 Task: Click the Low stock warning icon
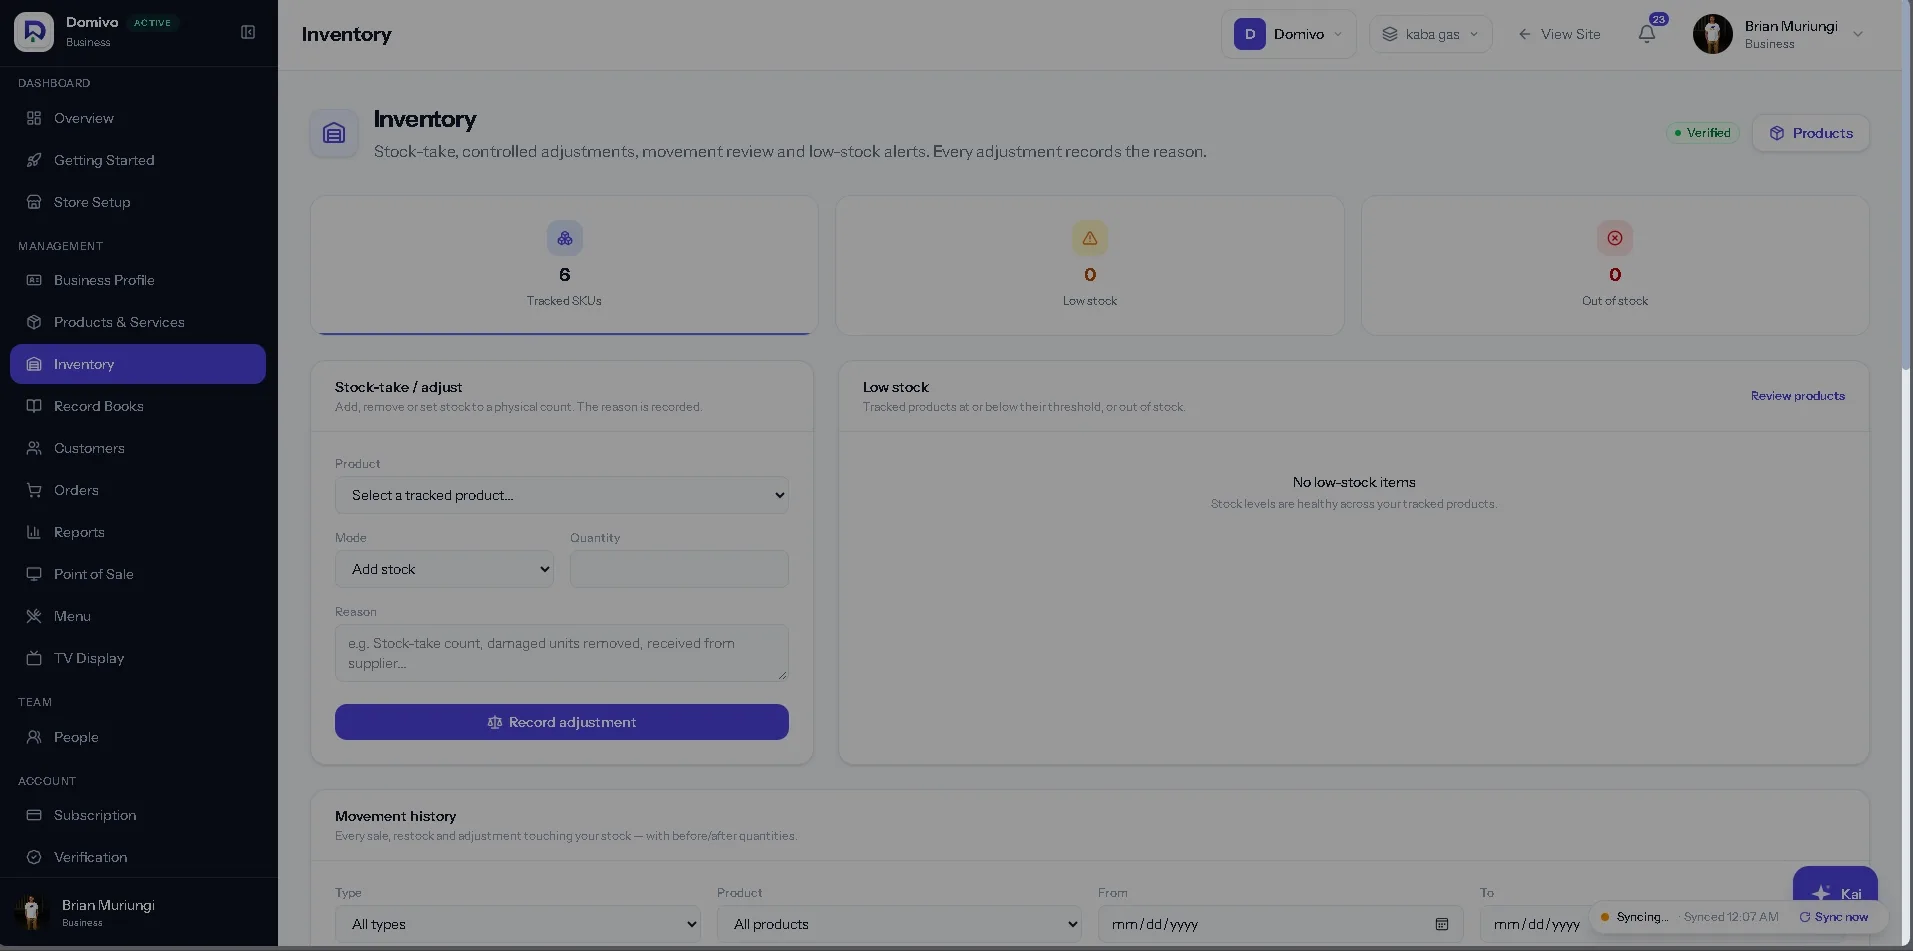click(1090, 238)
